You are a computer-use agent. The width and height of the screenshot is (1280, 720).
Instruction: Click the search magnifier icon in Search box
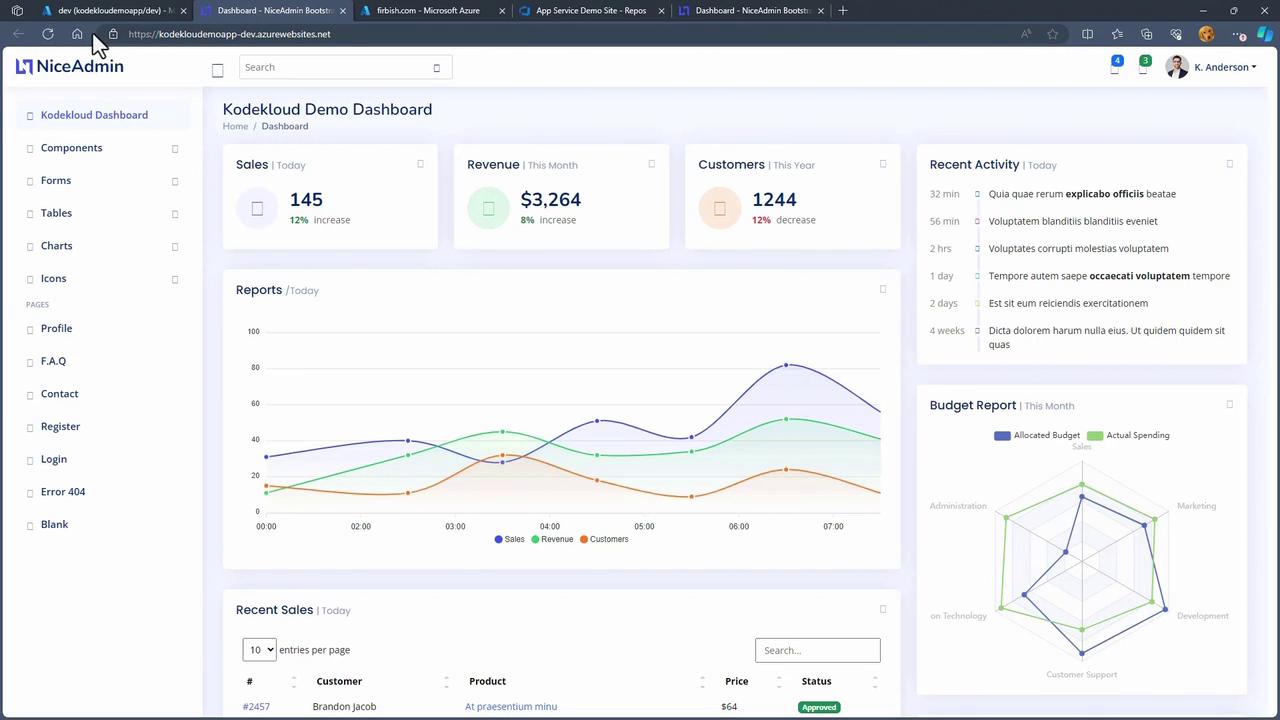point(436,68)
